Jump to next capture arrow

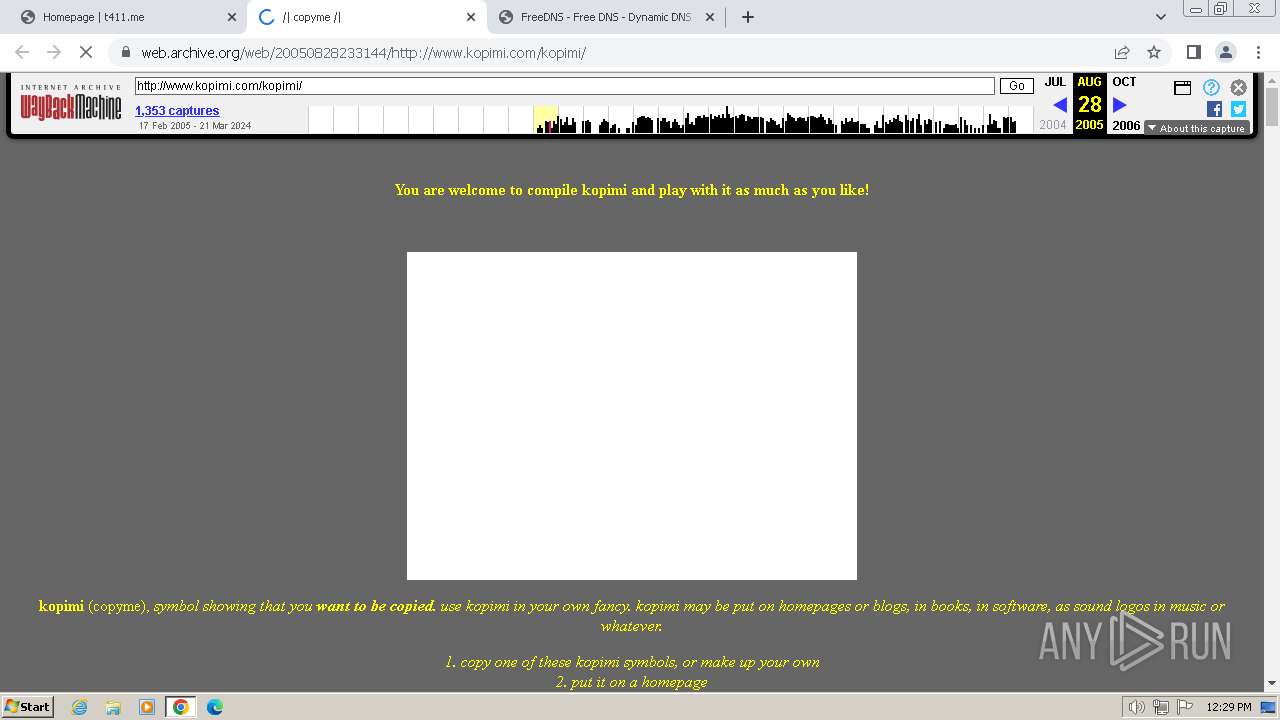1120,105
